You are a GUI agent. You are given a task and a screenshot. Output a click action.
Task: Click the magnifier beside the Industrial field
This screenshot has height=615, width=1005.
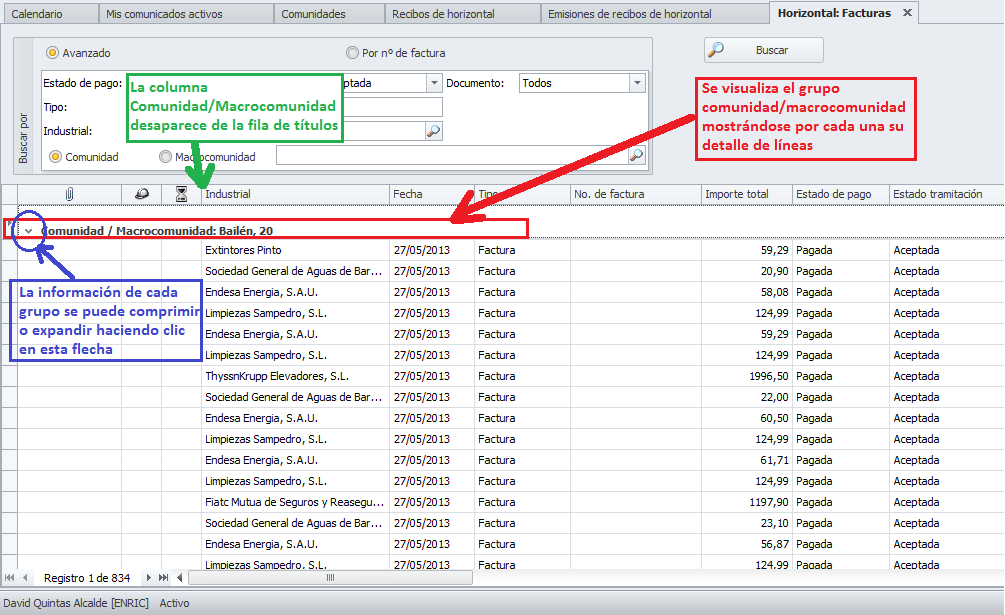point(434,131)
